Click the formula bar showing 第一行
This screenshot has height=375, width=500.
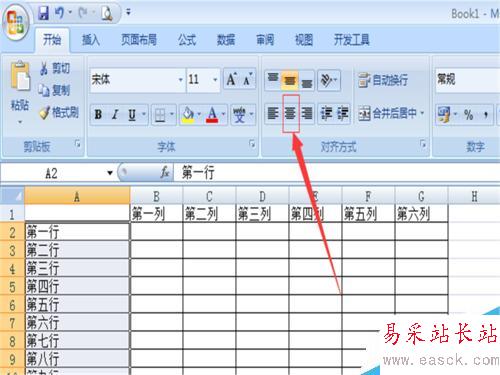point(337,173)
